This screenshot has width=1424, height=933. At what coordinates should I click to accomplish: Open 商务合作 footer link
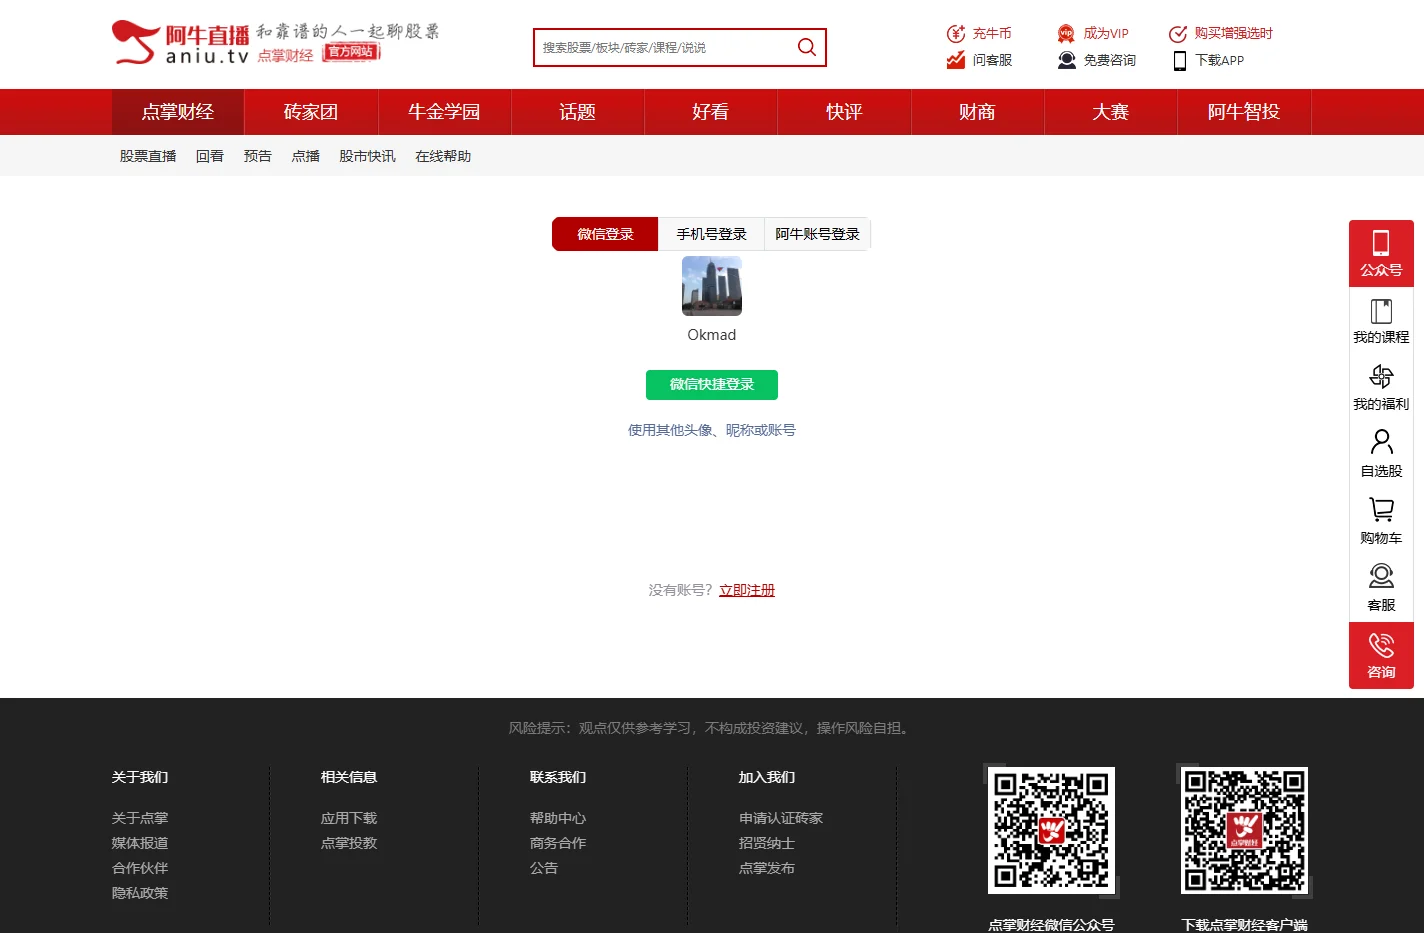[x=558, y=843]
